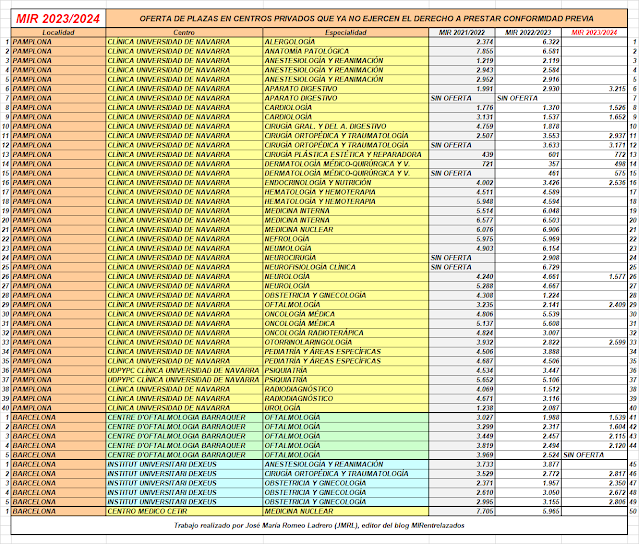639x544 pixels.
Task: Select 'CIRUGÍA ORTOPÉDICA Y TRAUMATOLOGÍA' in the Dexeus row
Action: pyautogui.click(x=346, y=474)
